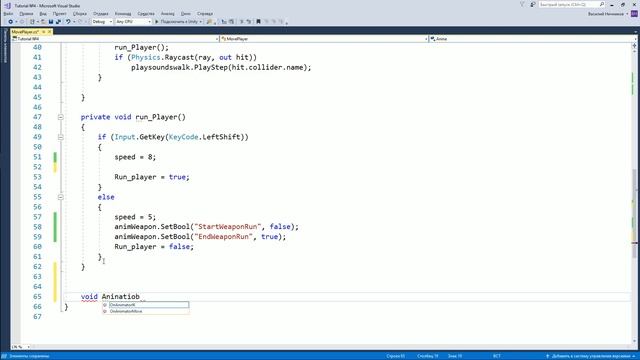Viewport: 640px width, 360px height.
Task: Click the undo arrow icon
Action: pos(68,22)
